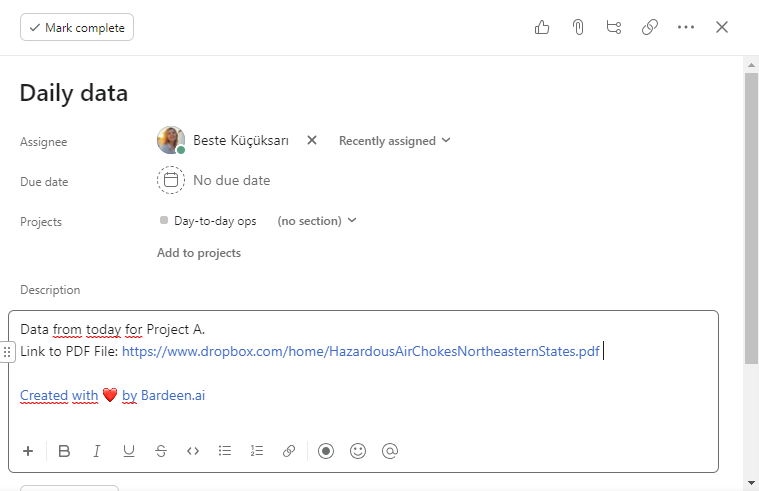
Task: Click the Mark complete button
Action: click(x=77, y=27)
